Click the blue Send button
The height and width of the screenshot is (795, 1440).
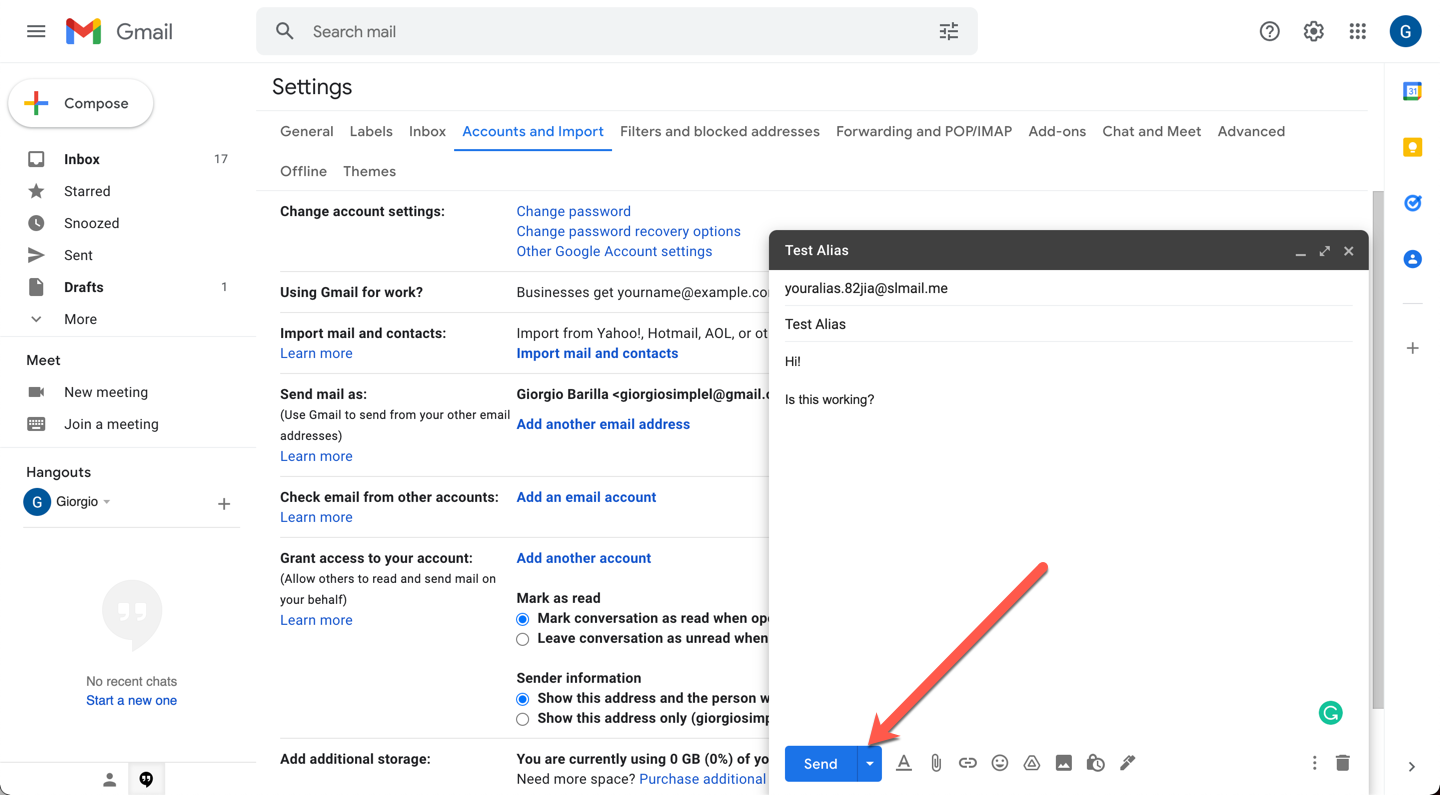(x=820, y=764)
